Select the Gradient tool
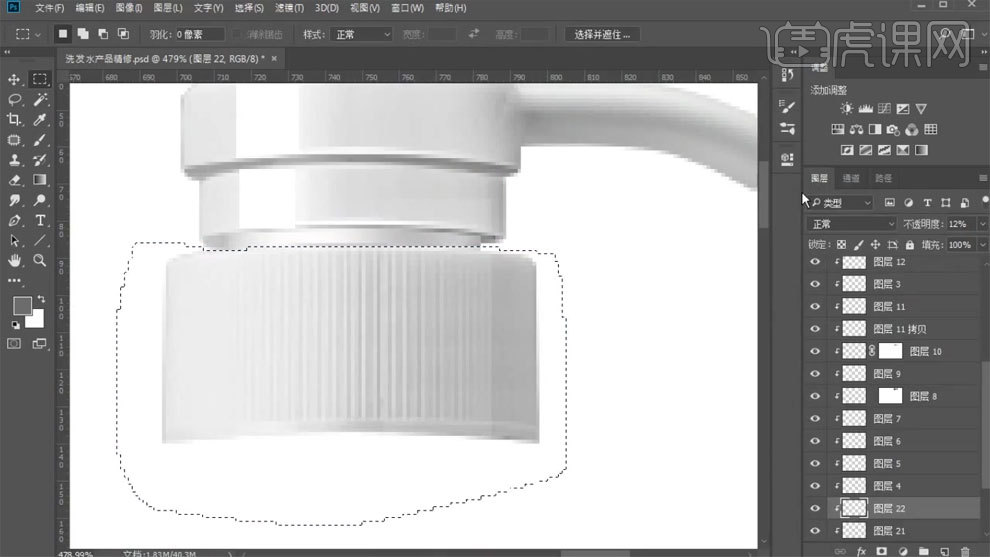This screenshot has height=557, width=990. click(40, 181)
